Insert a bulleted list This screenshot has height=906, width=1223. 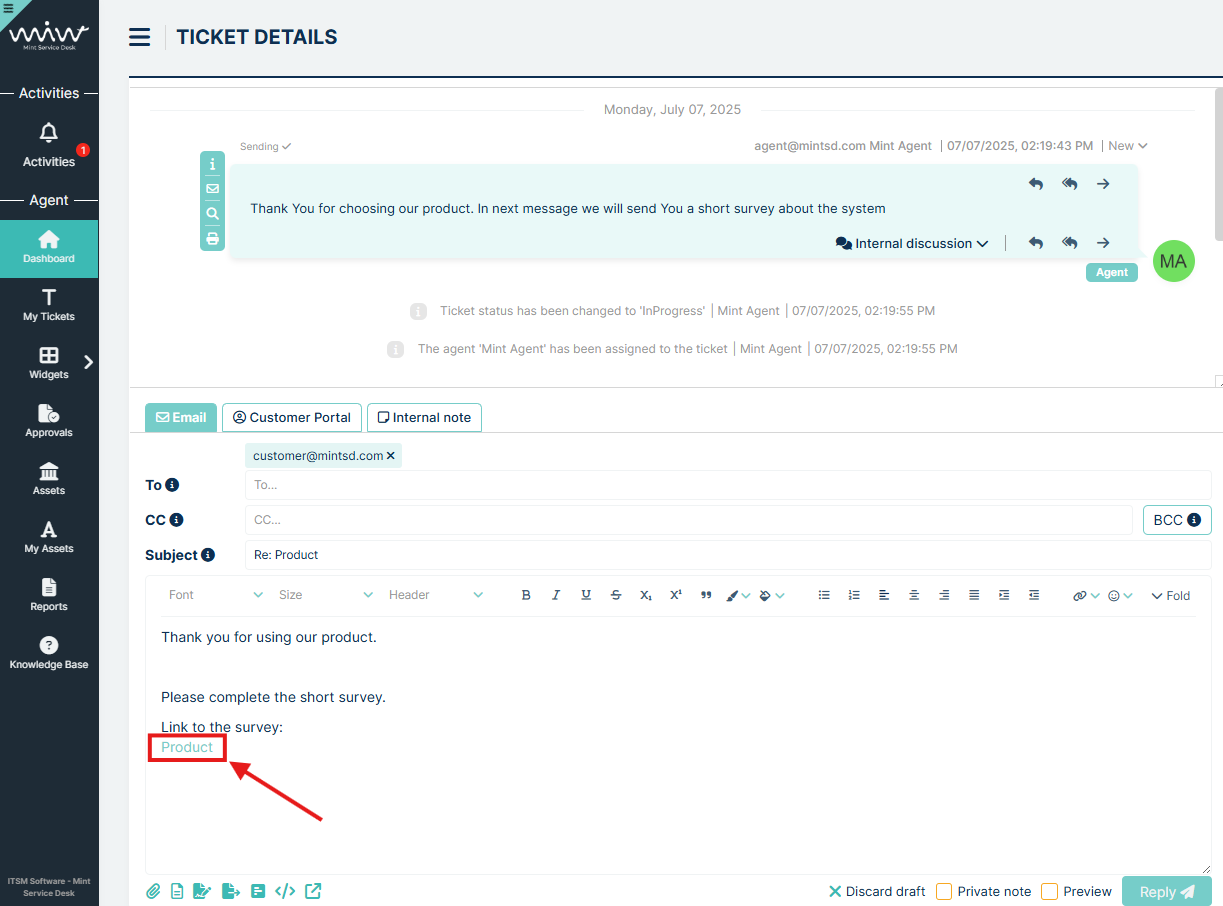click(x=824, y=595)
